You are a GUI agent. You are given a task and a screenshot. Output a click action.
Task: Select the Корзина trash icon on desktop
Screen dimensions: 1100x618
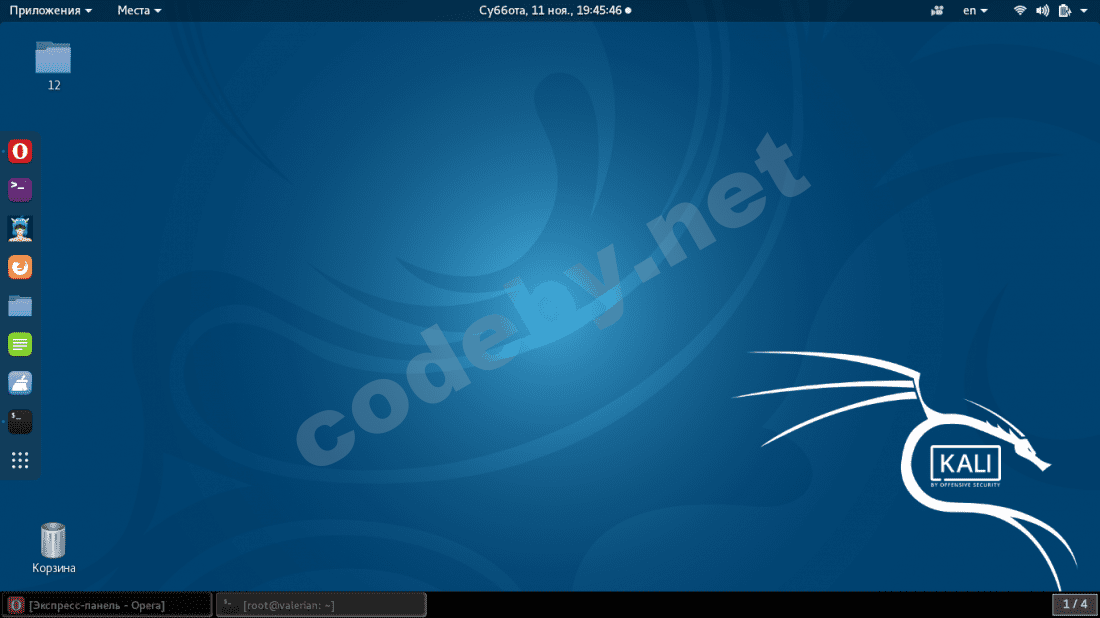point(53,549)
